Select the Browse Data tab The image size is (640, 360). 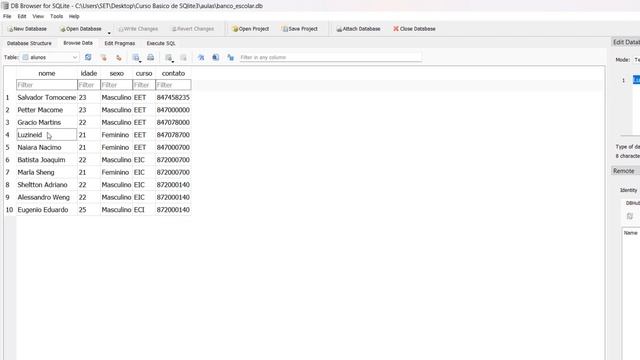click(78, 43)
